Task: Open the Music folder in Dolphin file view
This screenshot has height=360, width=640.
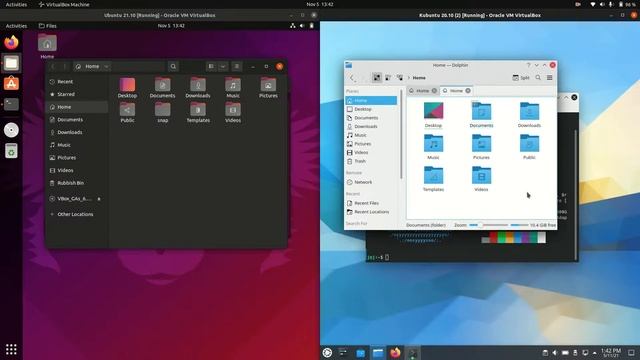Action: [433, 147]
